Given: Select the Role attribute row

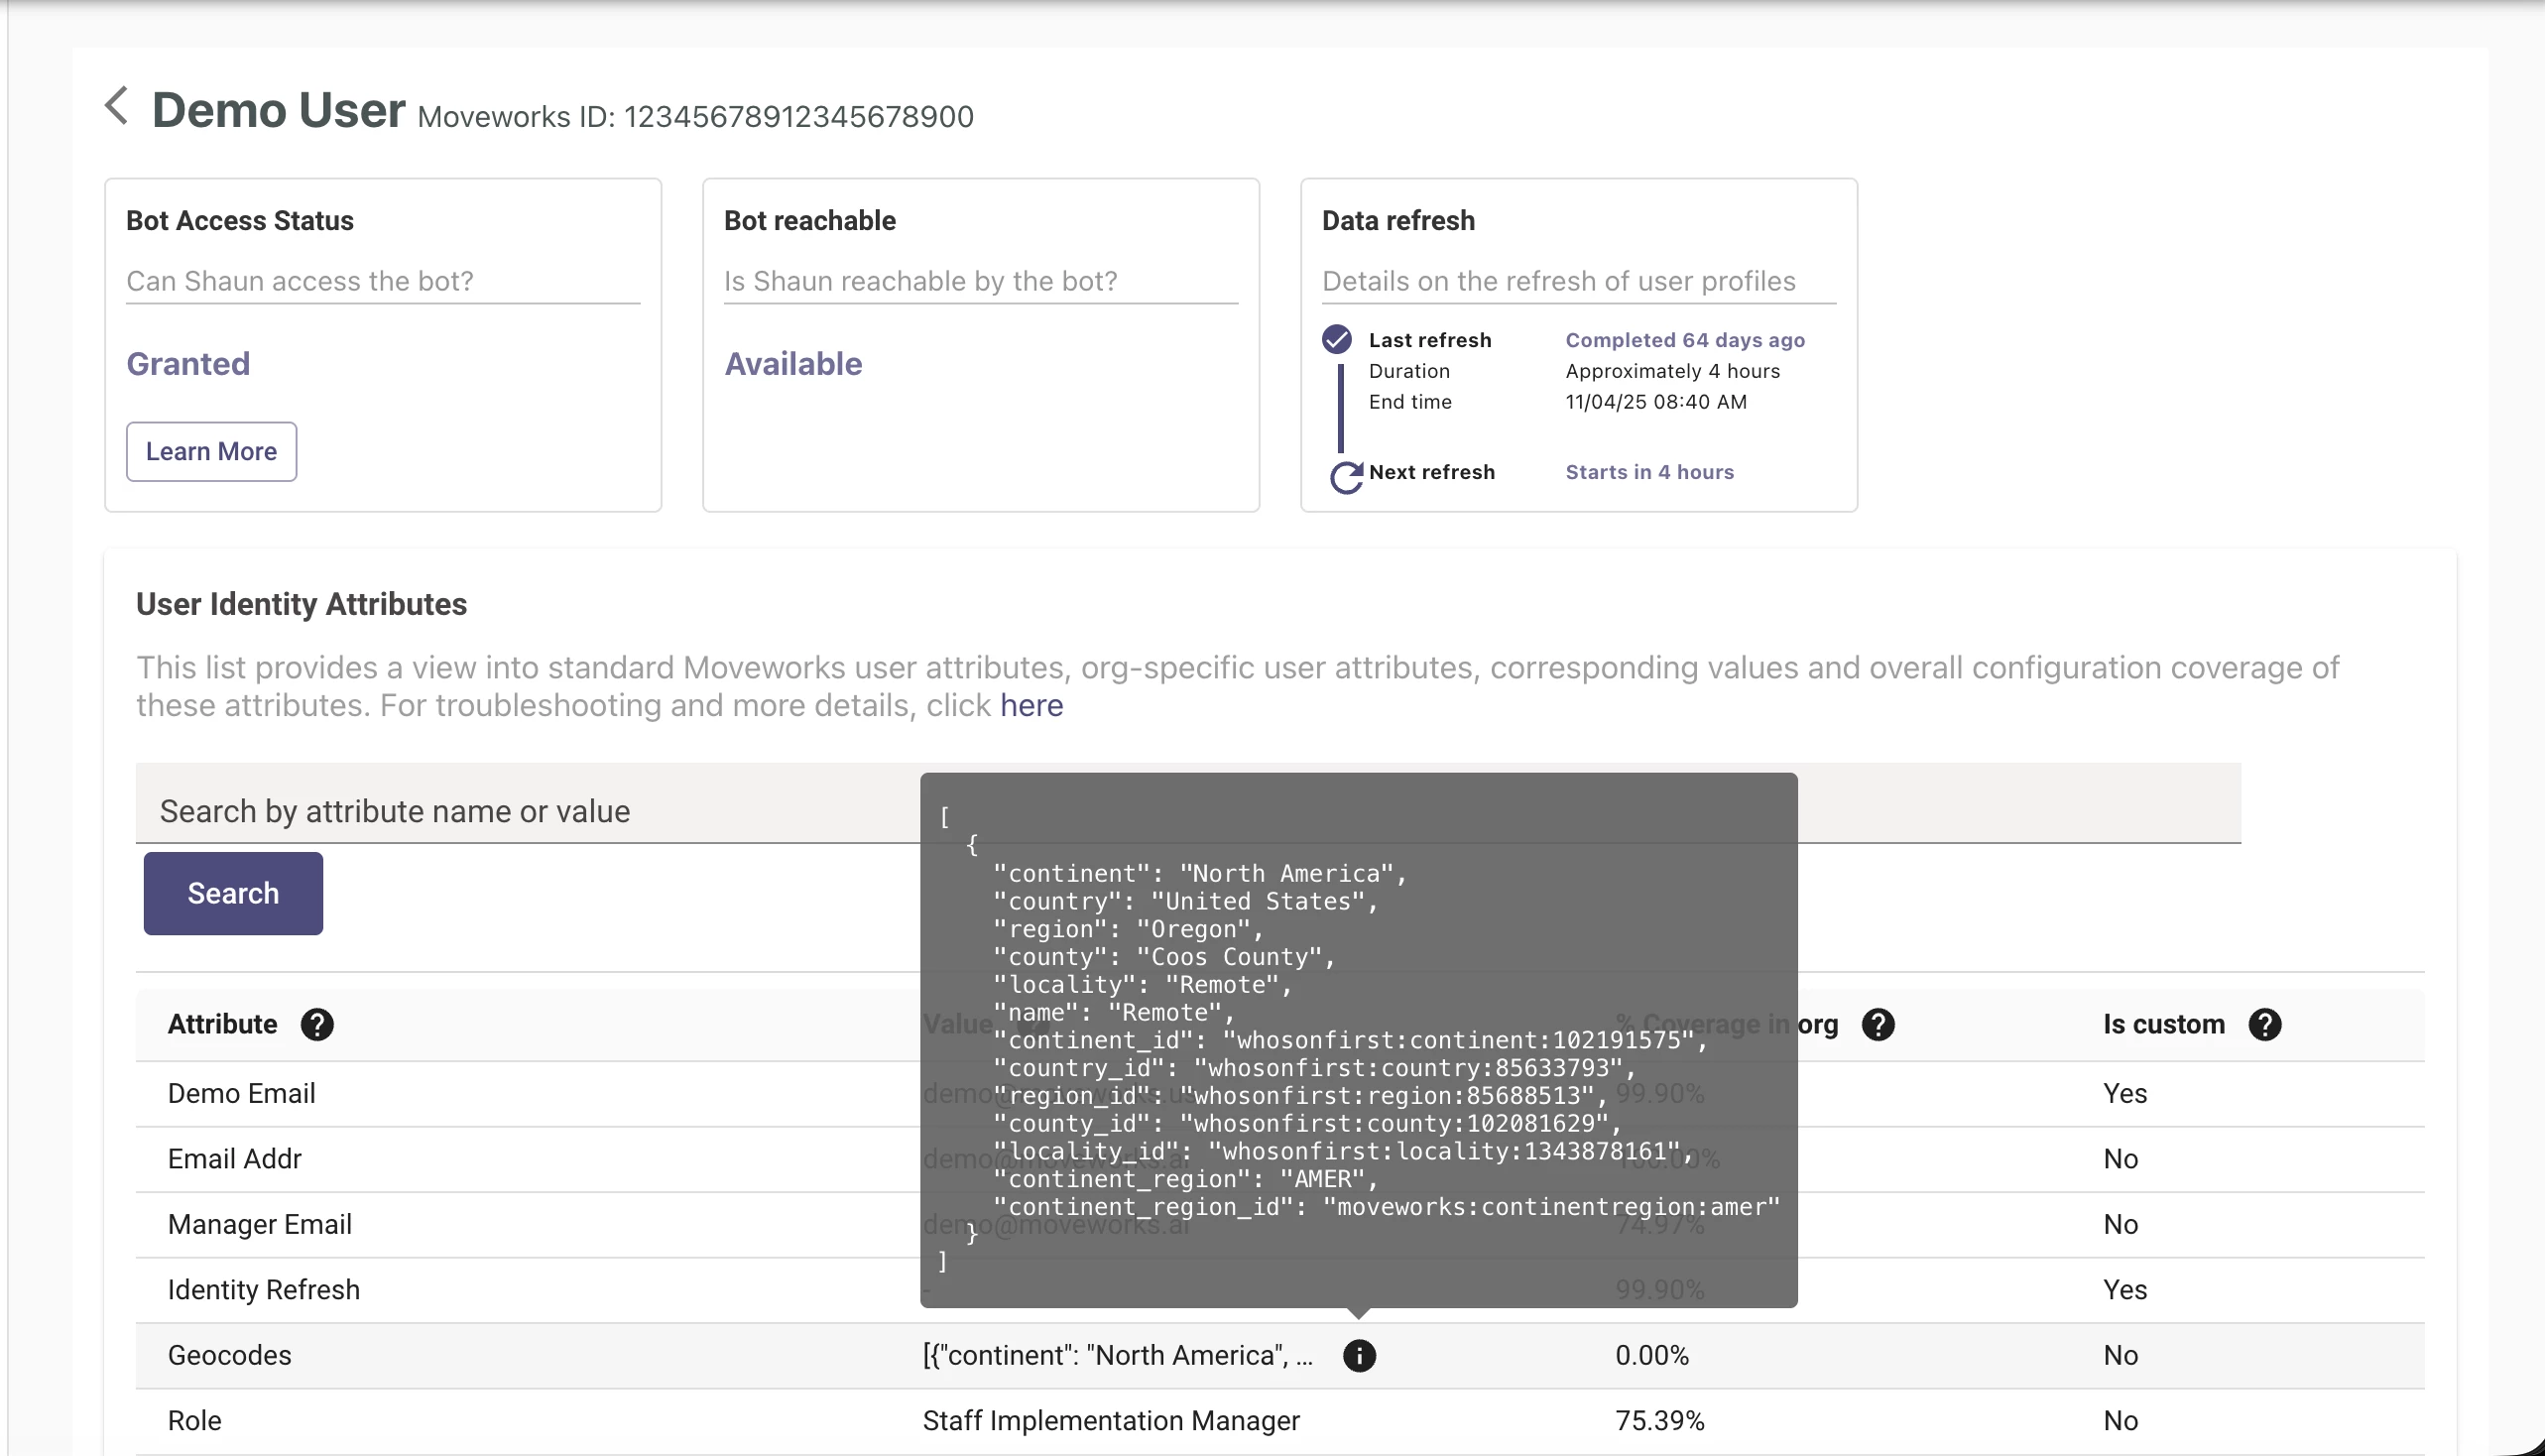Looking at the screenshot, I should click(194, 1420).
